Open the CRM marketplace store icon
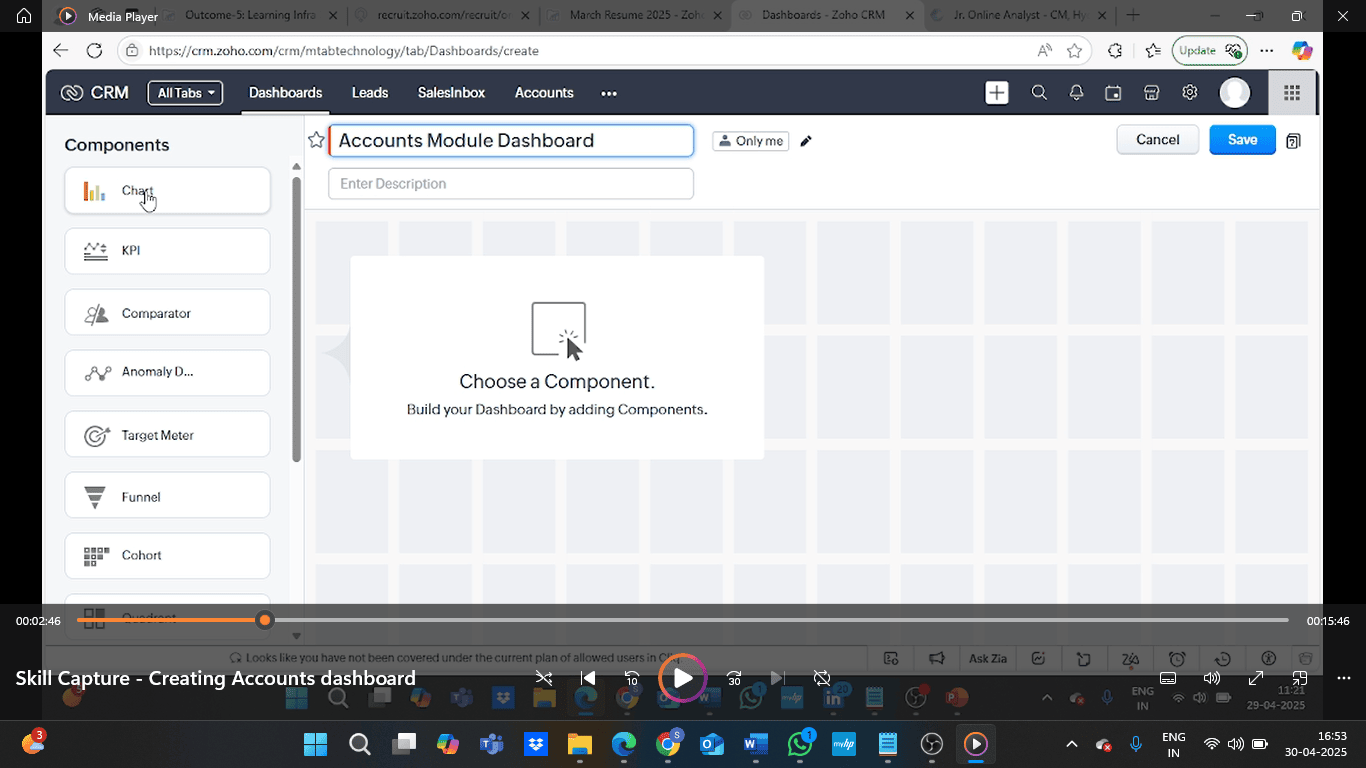Image resolution: width=1366 pixels, height=768 pixels. point(1151,93)
